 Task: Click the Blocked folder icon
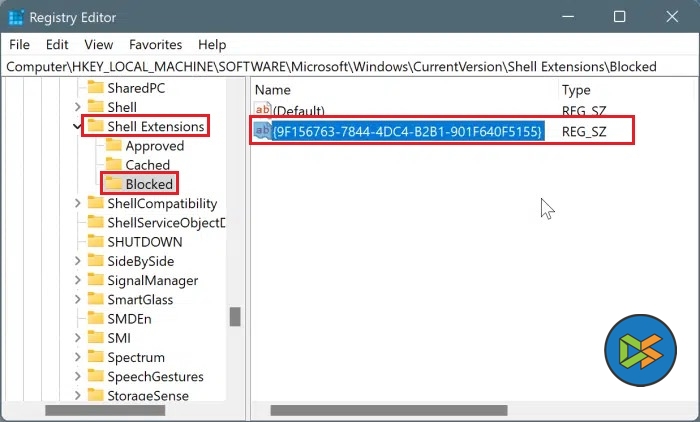coord(113,183)
